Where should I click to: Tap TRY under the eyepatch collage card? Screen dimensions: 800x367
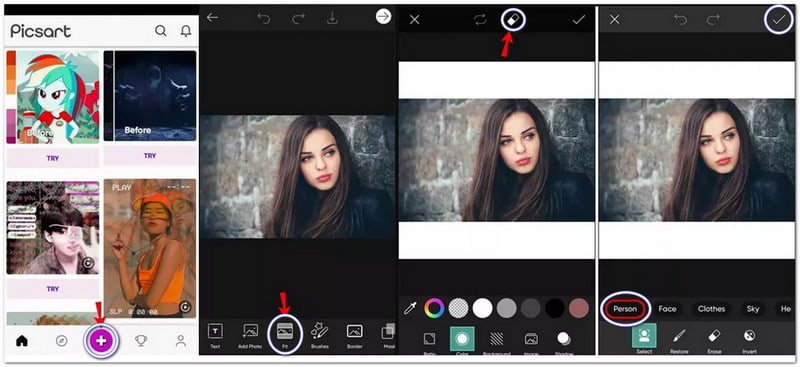point(53,289)
